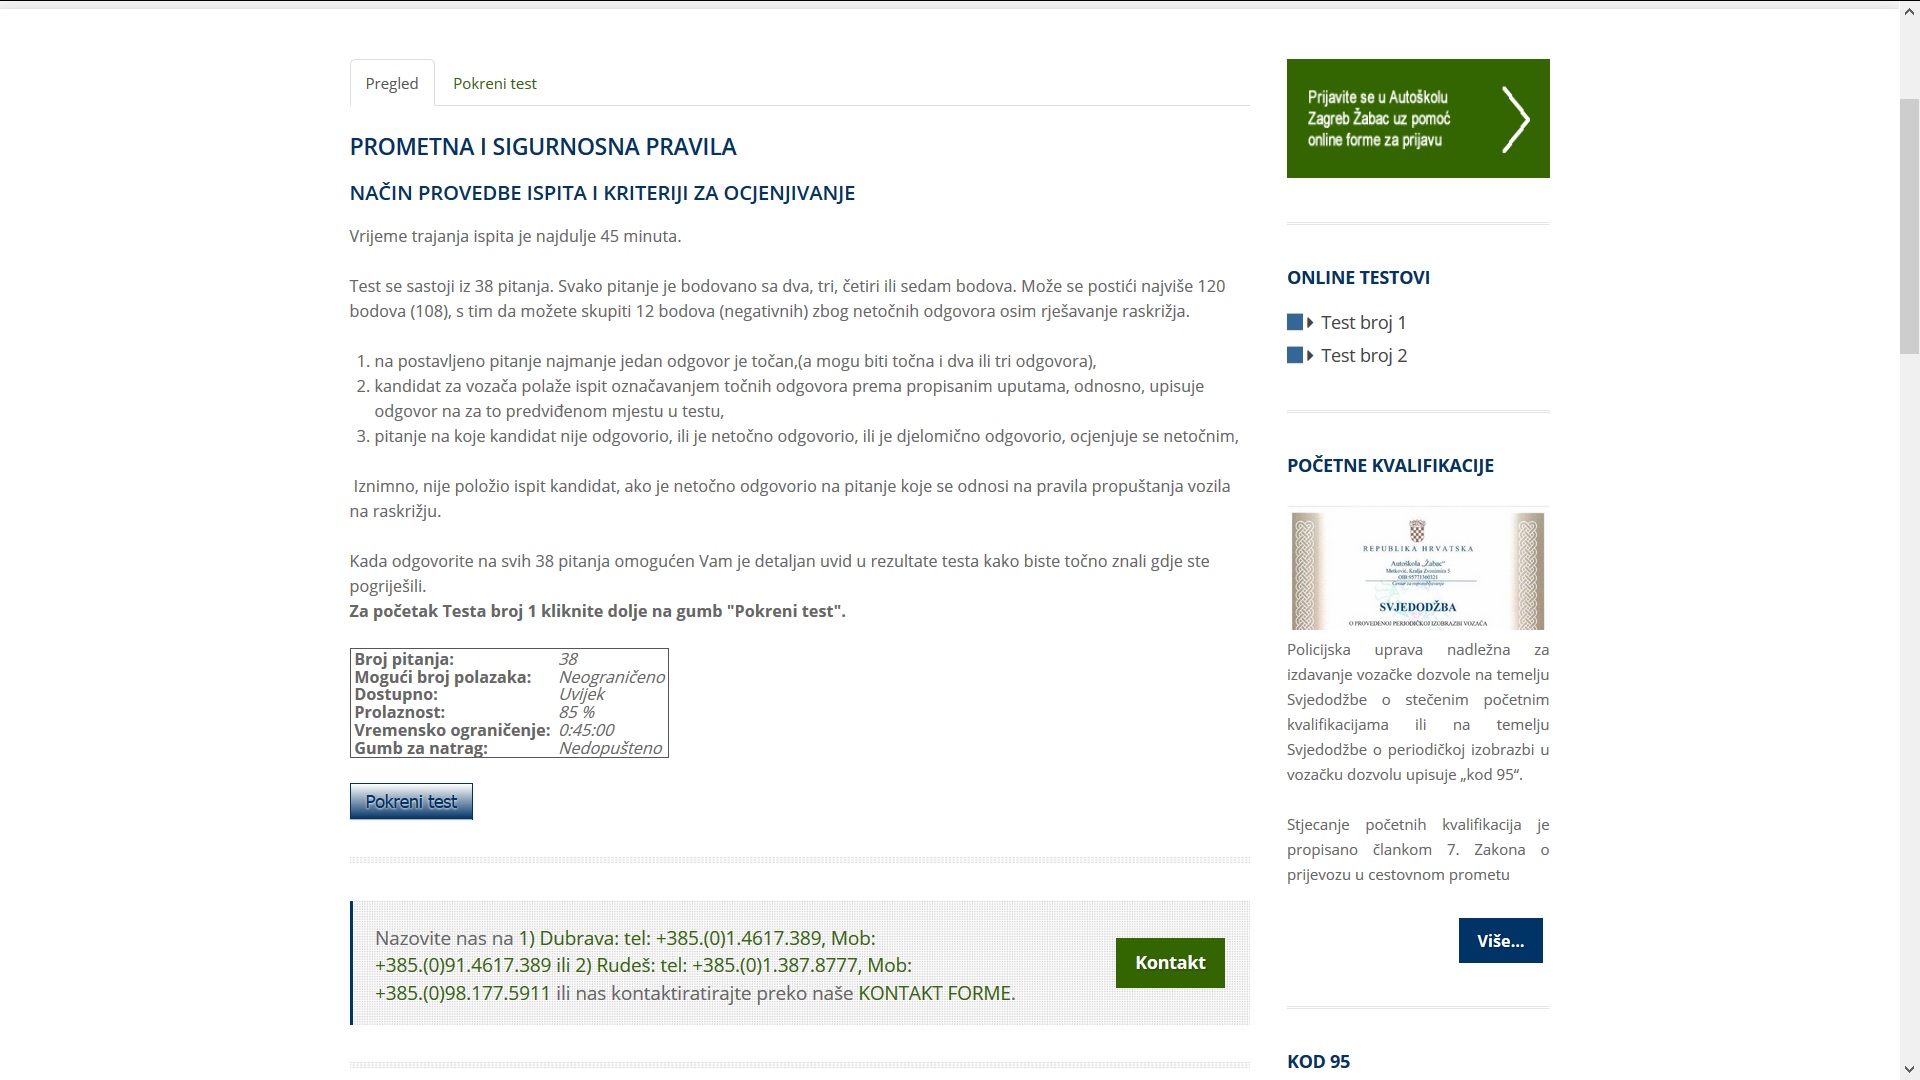Click the Vremensko ograničenje value 0:45:00
This screenshot has width=1920, height=1080.
(586, 730)
